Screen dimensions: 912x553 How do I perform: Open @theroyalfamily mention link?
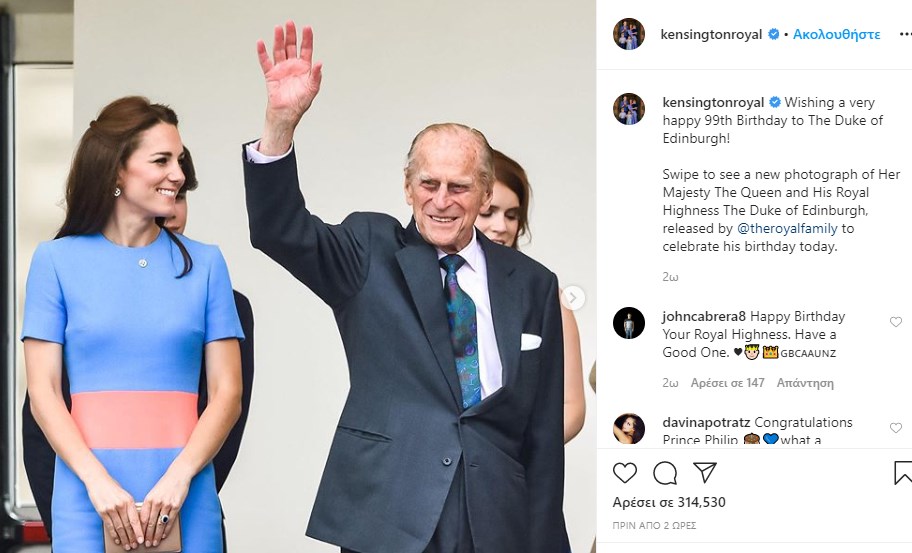click(787, 229)
